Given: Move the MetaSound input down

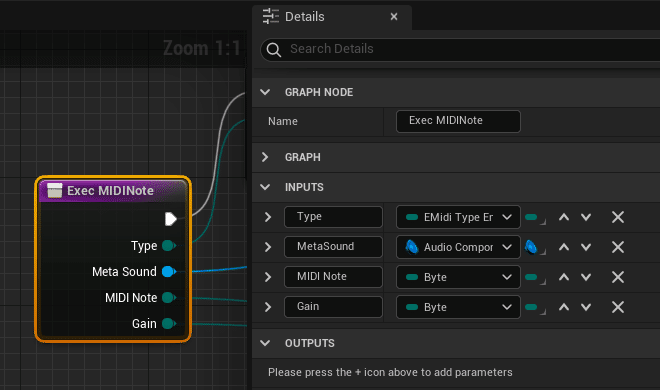Looking at the screenshot, I should [586, 247].
